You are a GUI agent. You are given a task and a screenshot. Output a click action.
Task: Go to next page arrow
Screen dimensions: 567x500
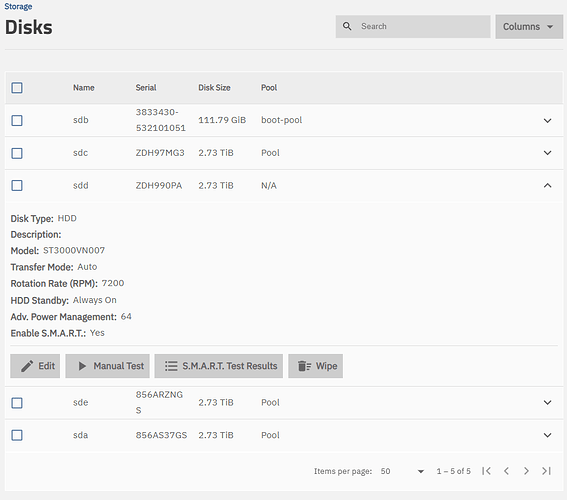pyautogui.click(x=526, y=471)
